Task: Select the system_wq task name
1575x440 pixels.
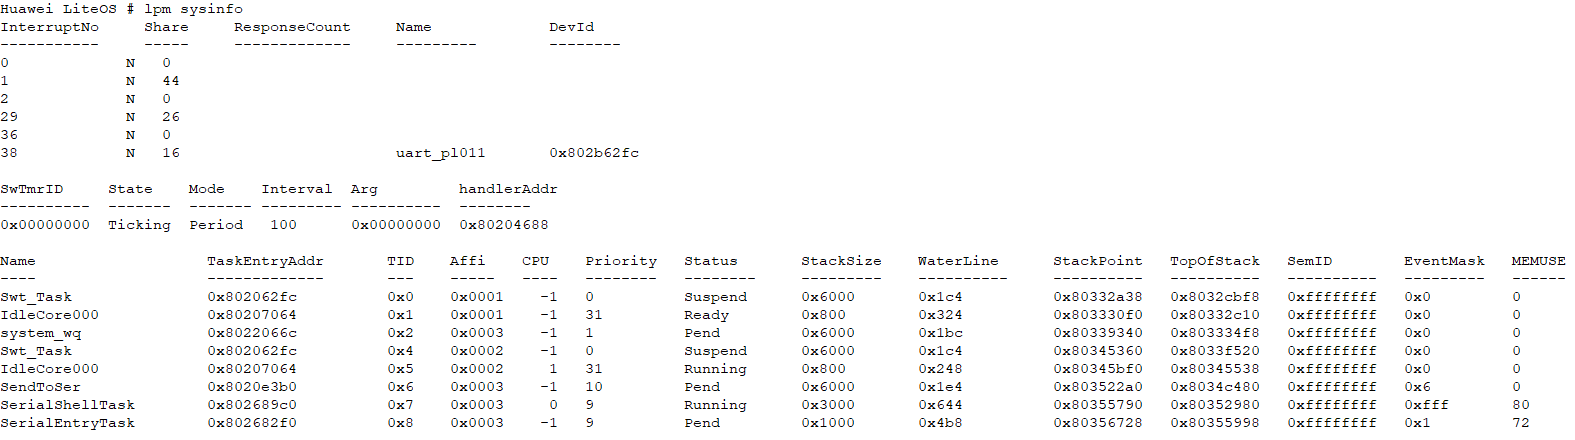Action: (41, 333)
